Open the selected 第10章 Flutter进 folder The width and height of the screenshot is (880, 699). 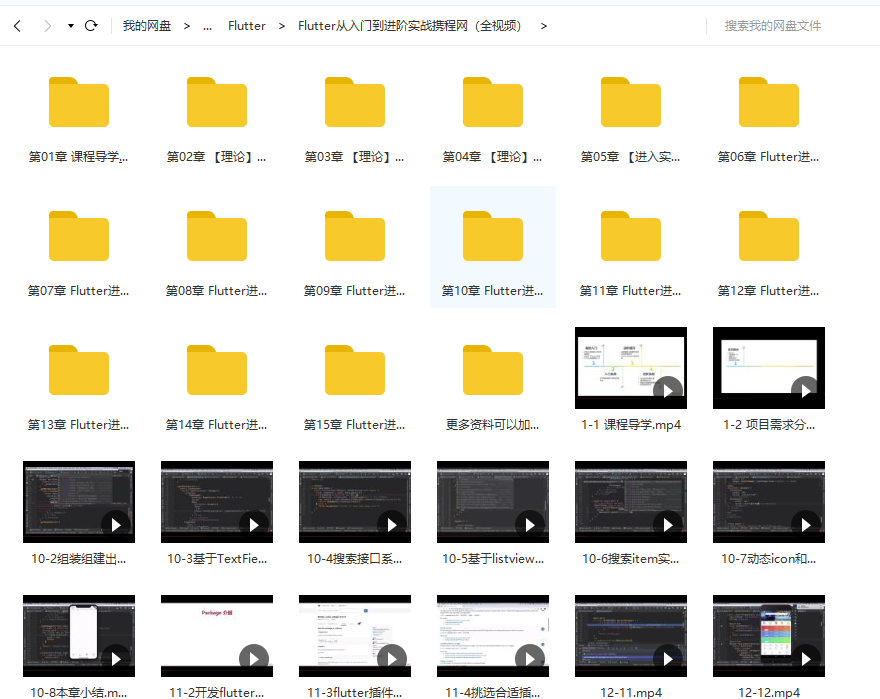pos(493,235)
